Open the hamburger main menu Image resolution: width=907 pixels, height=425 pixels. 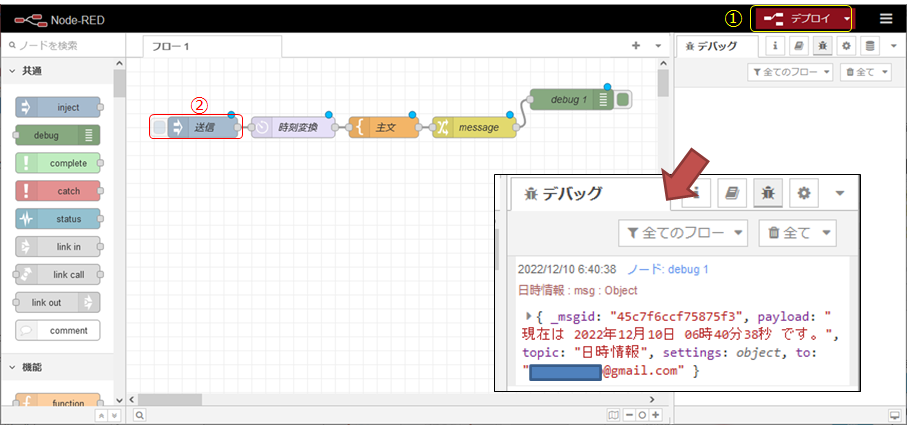pos(886,18)
